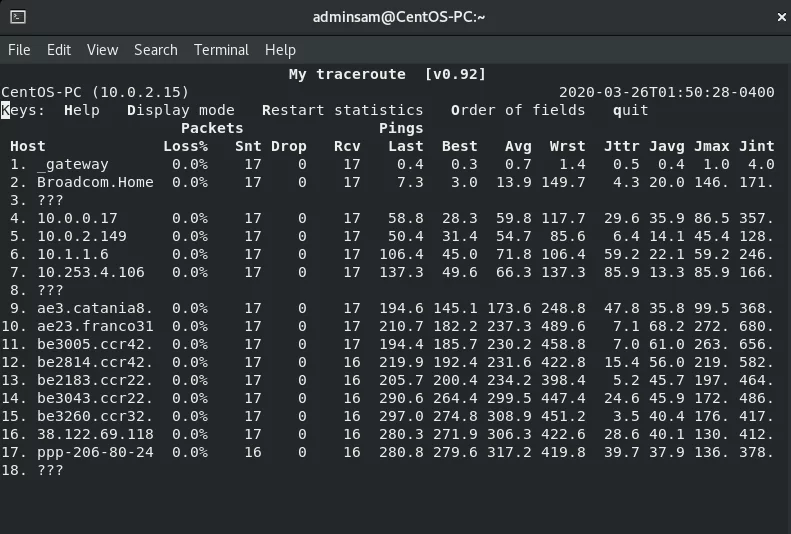
Task: Open the Edit menu
Action: tap(59, 50)
